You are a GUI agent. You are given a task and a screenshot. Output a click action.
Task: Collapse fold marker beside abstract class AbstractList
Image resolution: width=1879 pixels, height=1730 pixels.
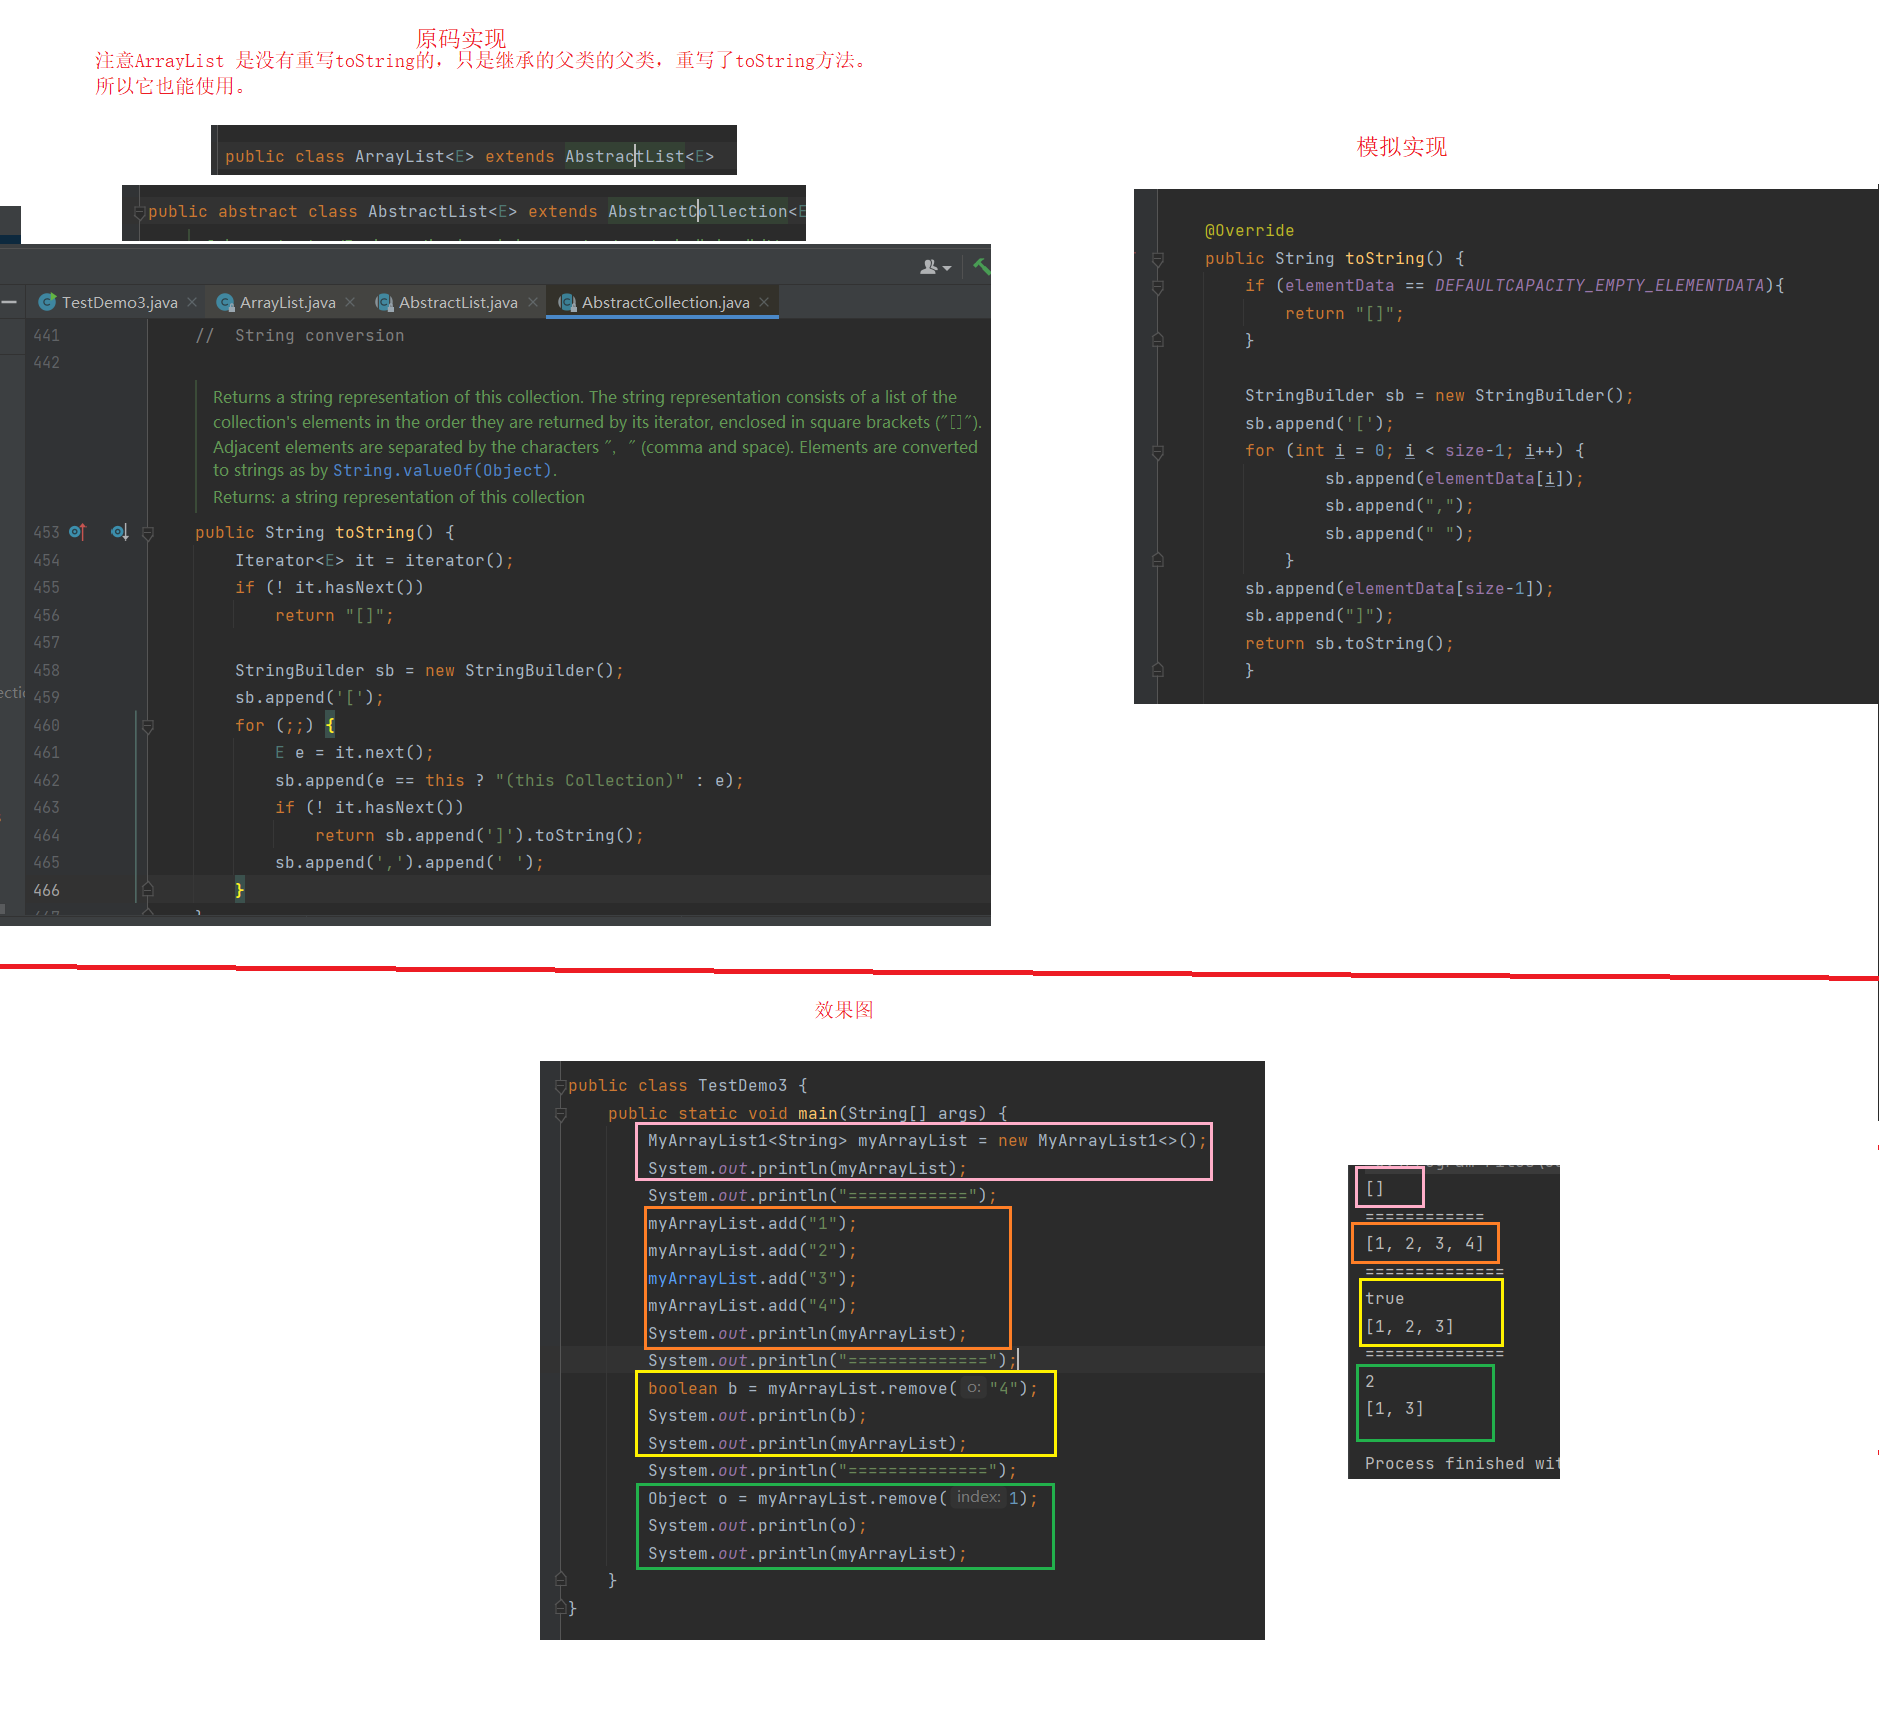click(x=139, y=212)
